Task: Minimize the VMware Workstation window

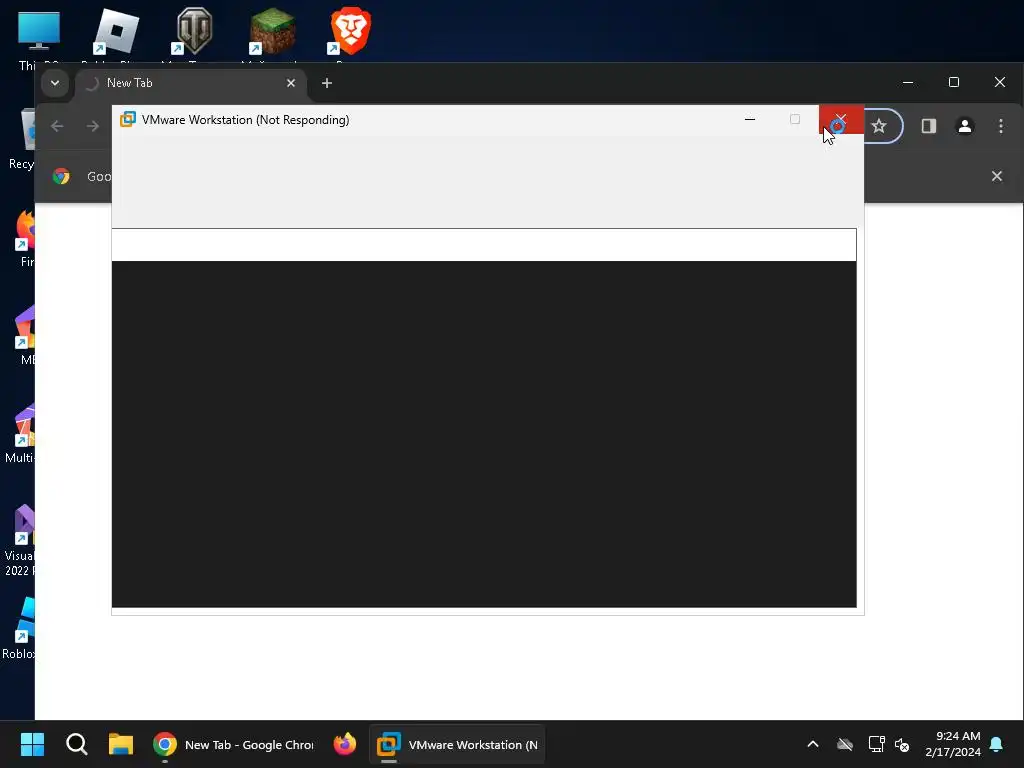Action: point(750,120)
